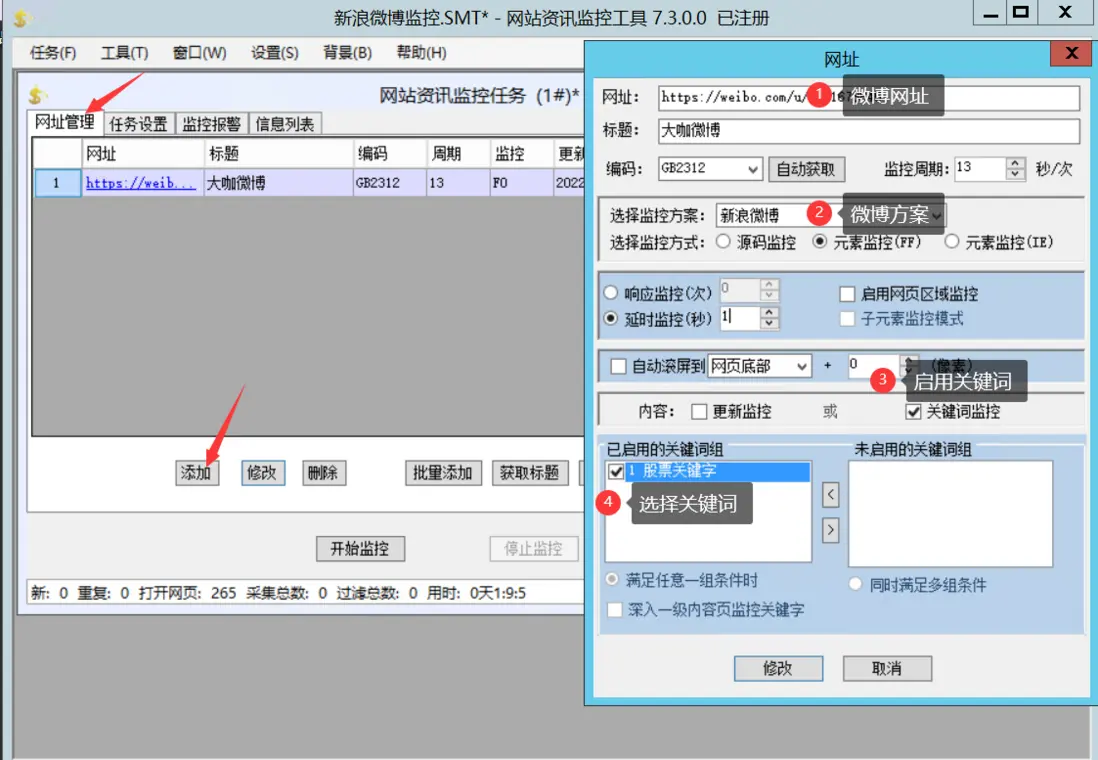This screenshot has width=1098, height=760.
Task: Click the 批量添加 batch add button
Action: 442,472
